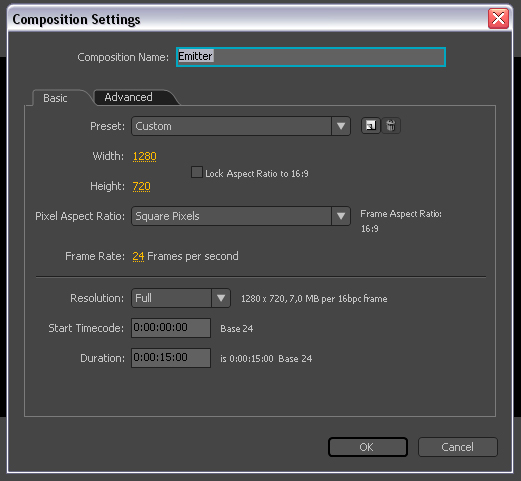Click the Composition Name field
Viewport: 521px width, 481px height.
(x=311, y=57)
